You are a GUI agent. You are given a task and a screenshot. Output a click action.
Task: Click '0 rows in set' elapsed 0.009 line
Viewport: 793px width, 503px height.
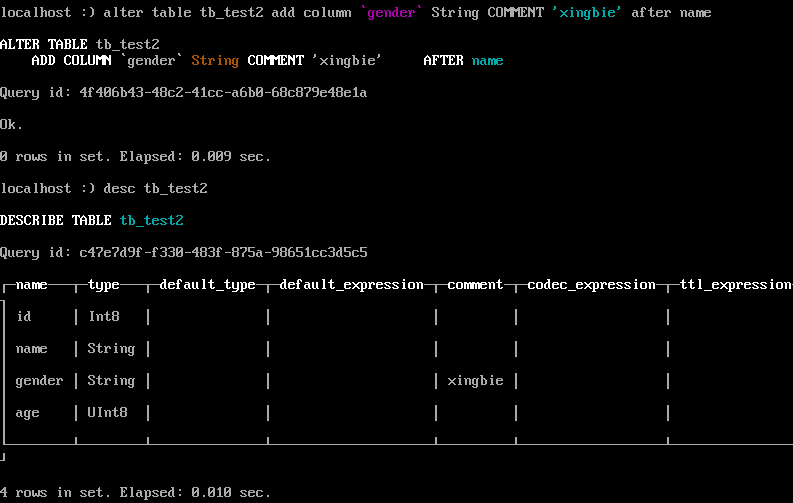pyautogui.click(x=135, y=157)
